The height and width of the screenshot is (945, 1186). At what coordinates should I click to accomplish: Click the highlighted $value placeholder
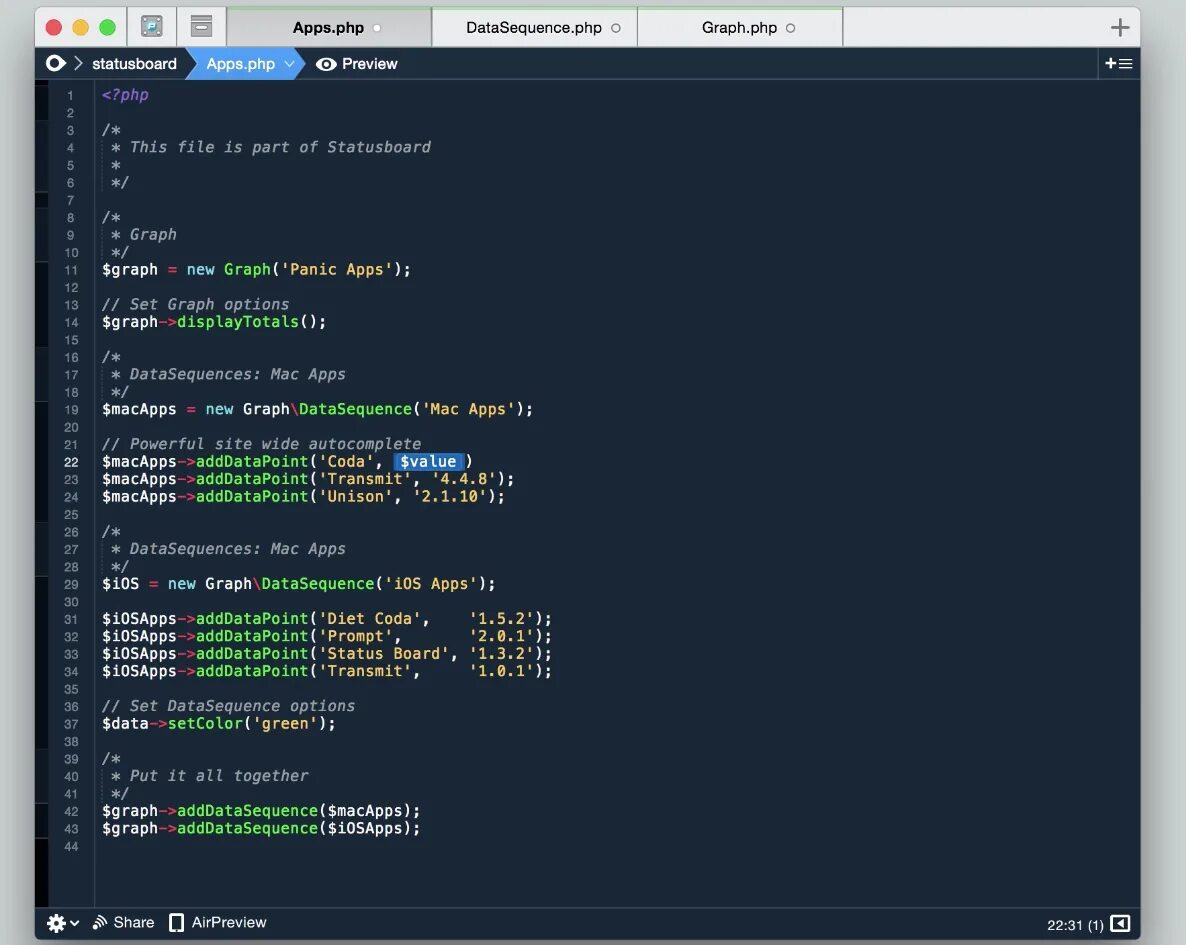[x=428, y=462]
